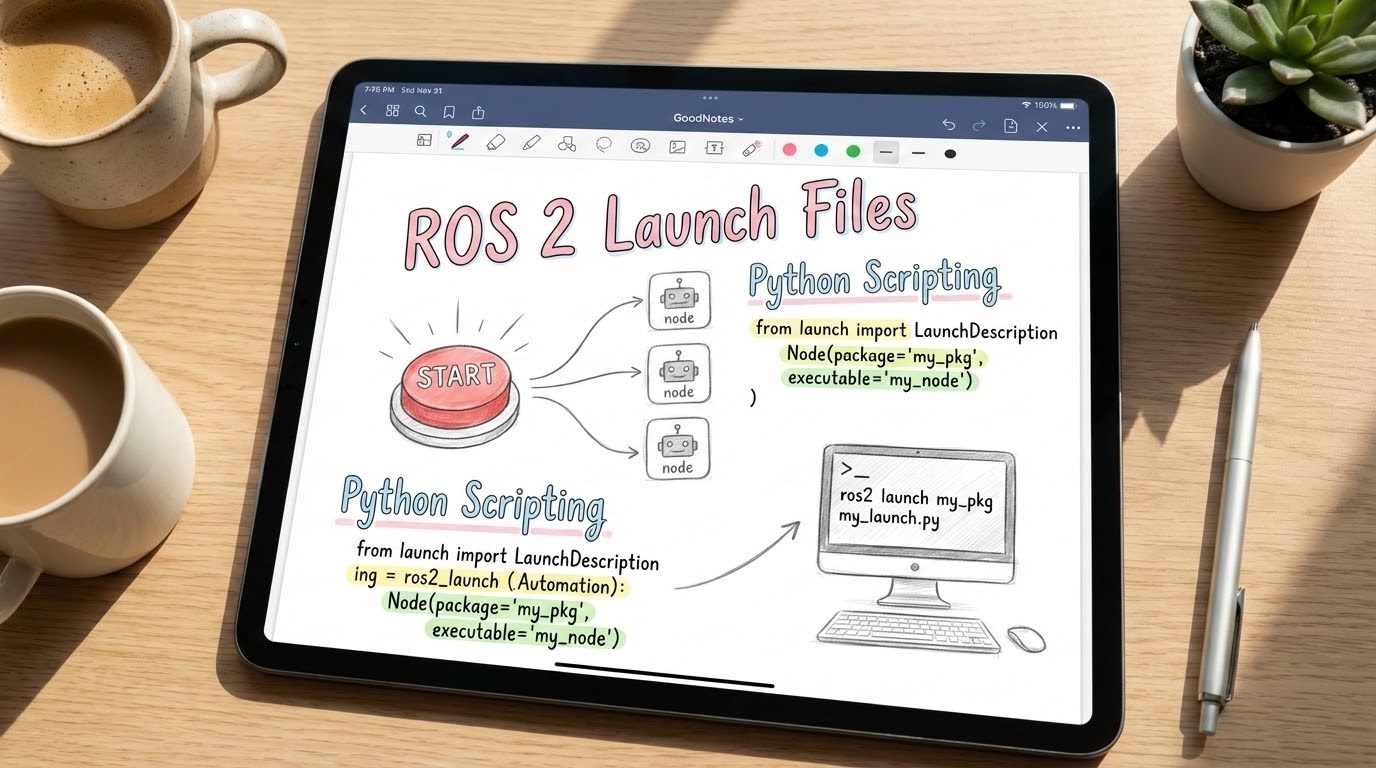Select the Laser pointer tool

point(752,149)
